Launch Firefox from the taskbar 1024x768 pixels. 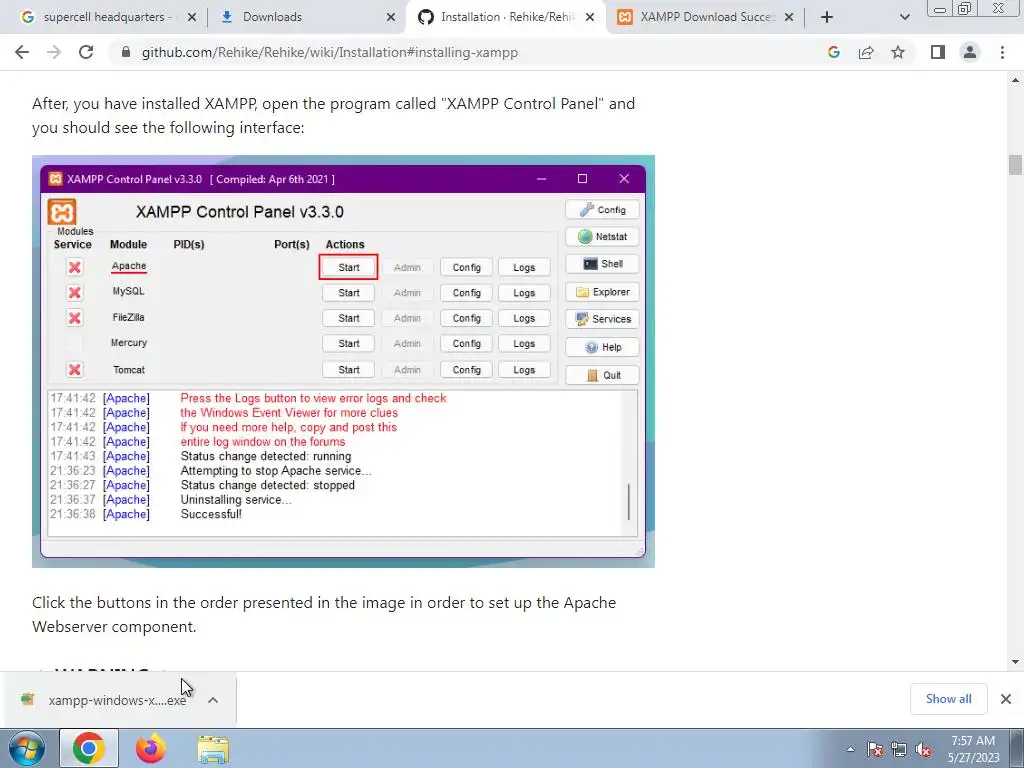(151, 748)
